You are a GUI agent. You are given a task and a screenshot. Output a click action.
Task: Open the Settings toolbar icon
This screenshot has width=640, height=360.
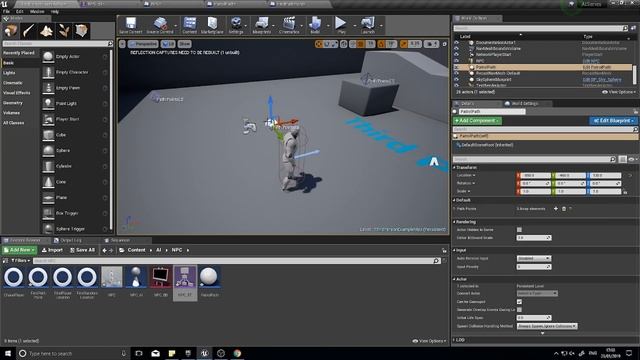point(236,25)
